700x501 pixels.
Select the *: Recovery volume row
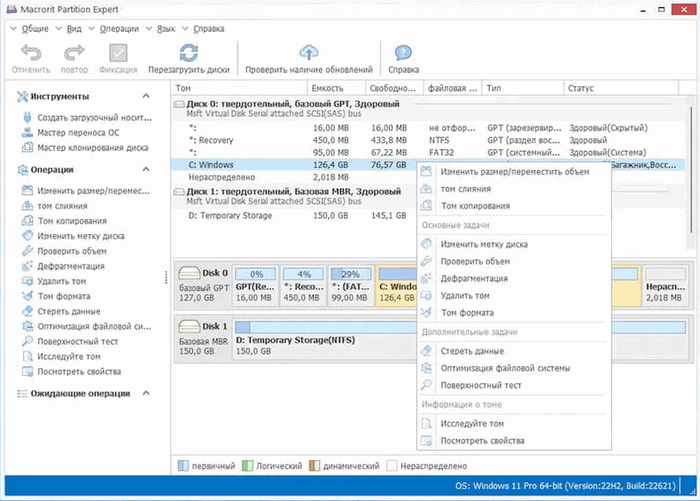click(429, 140)
